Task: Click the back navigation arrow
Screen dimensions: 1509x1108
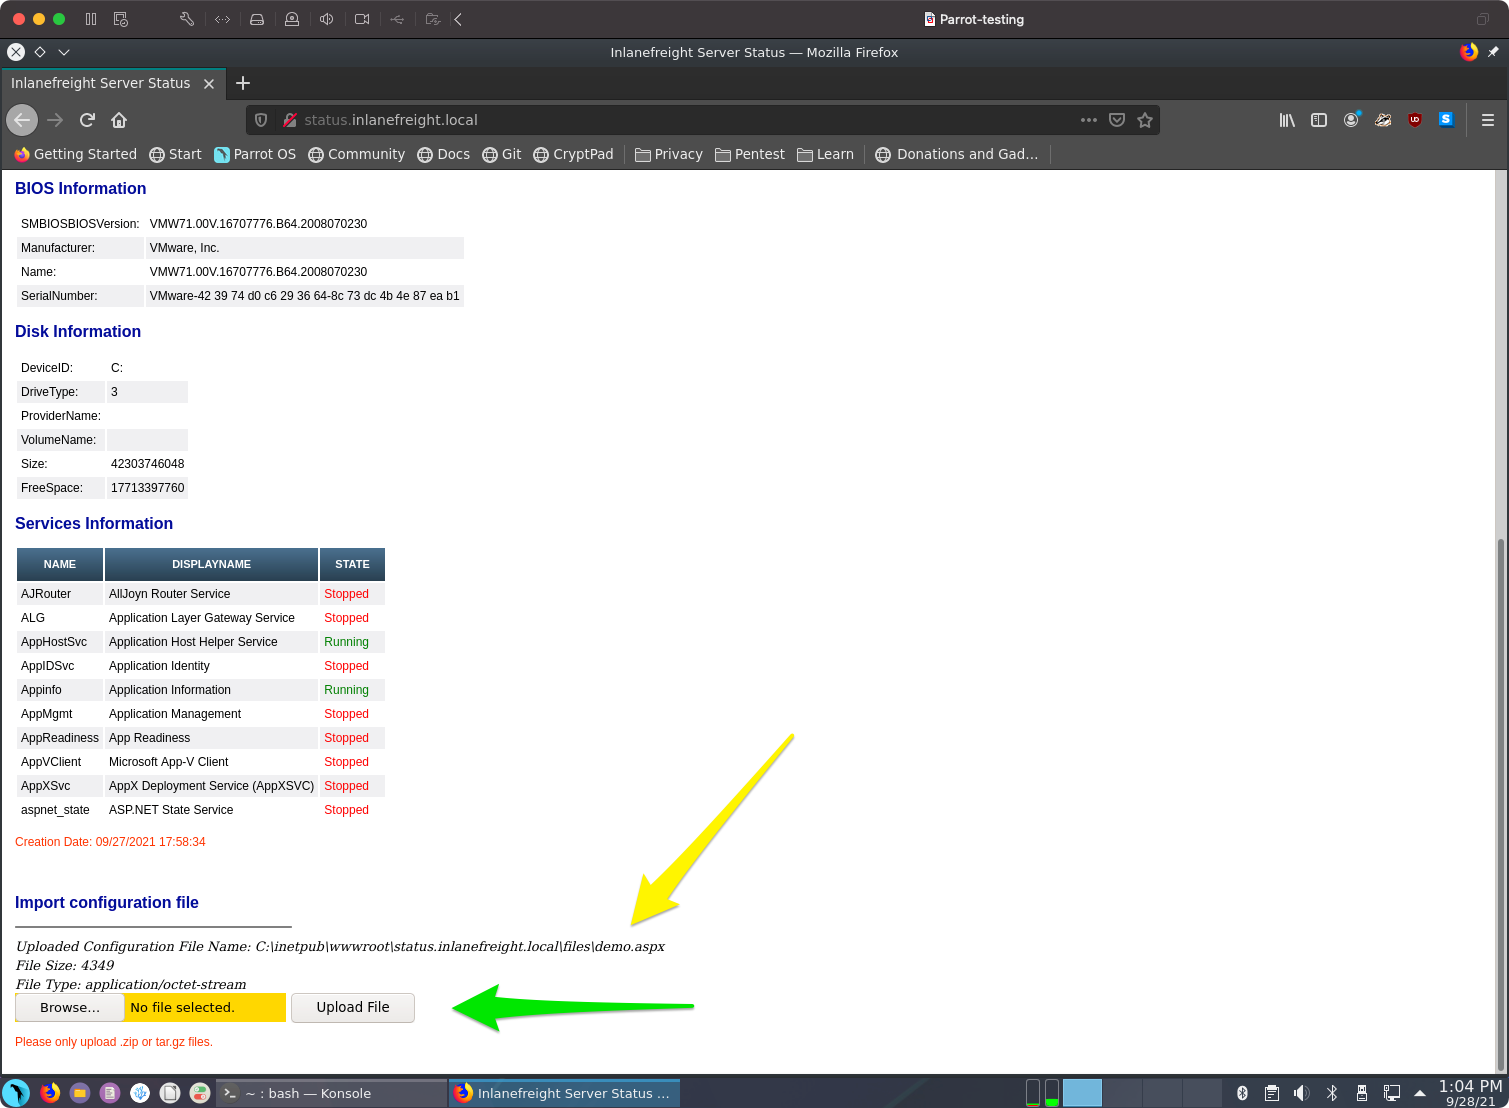Action: click(x=22, y=120)
